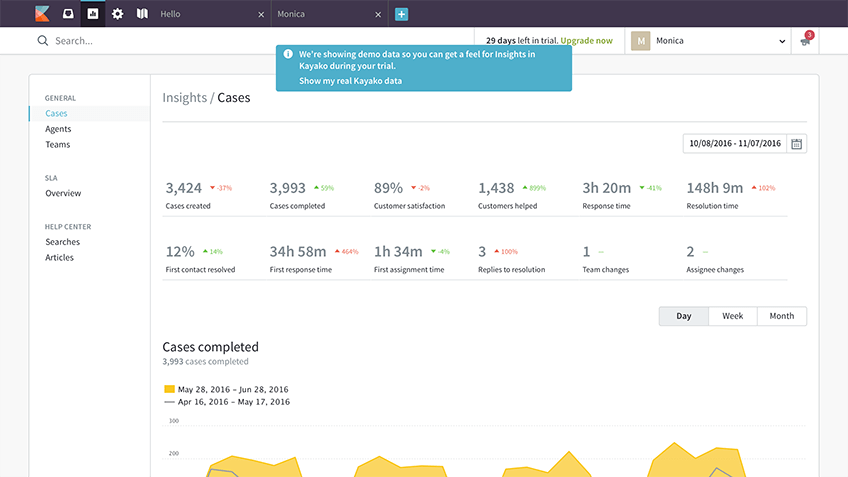Click the search magnifier icon
Image resolution: width=848 pixels, height=477 pixels.
coord(43,41)
